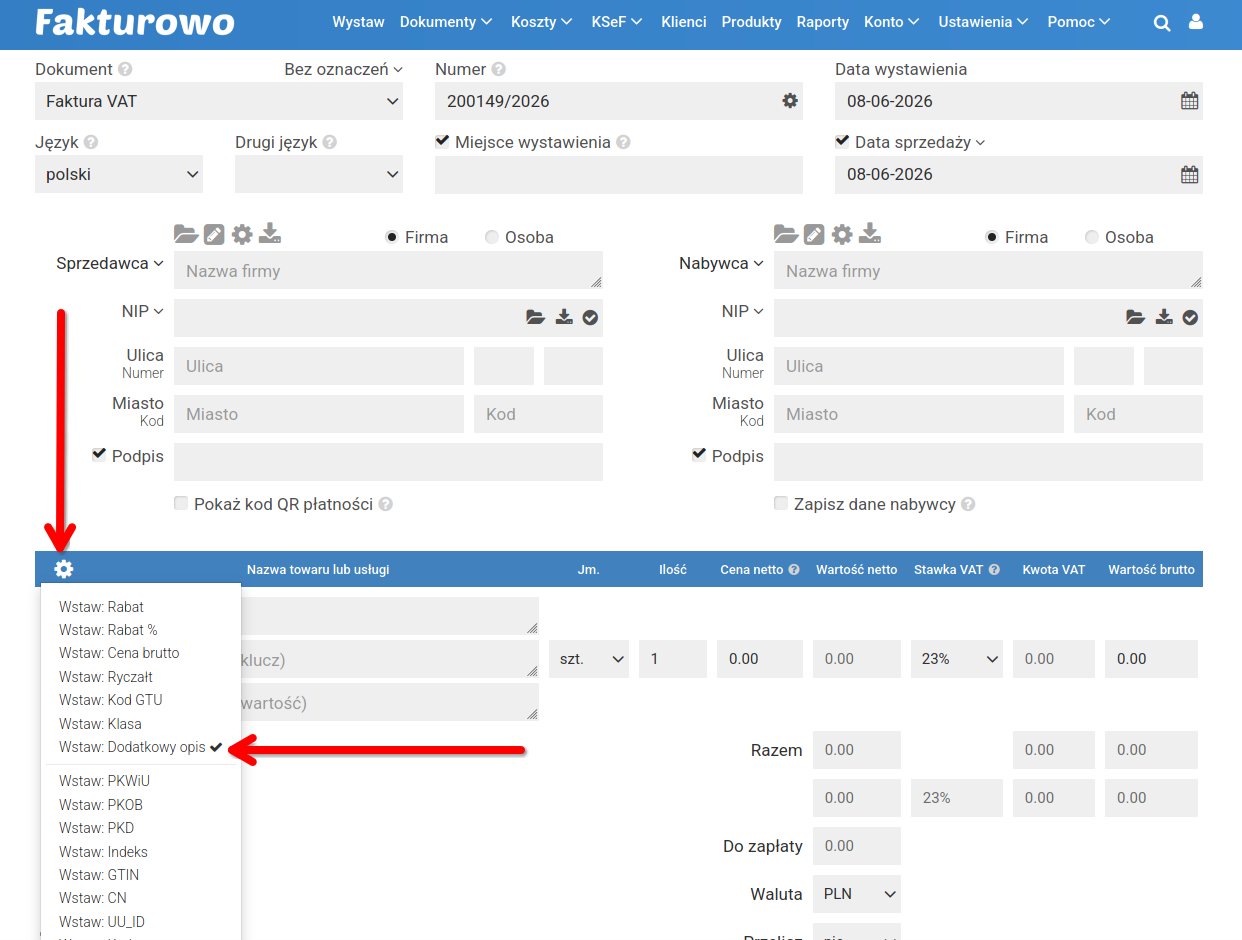The image size is (1242, 940).
Task: Download data by seller NIP icon
Action: click(564, 318)
